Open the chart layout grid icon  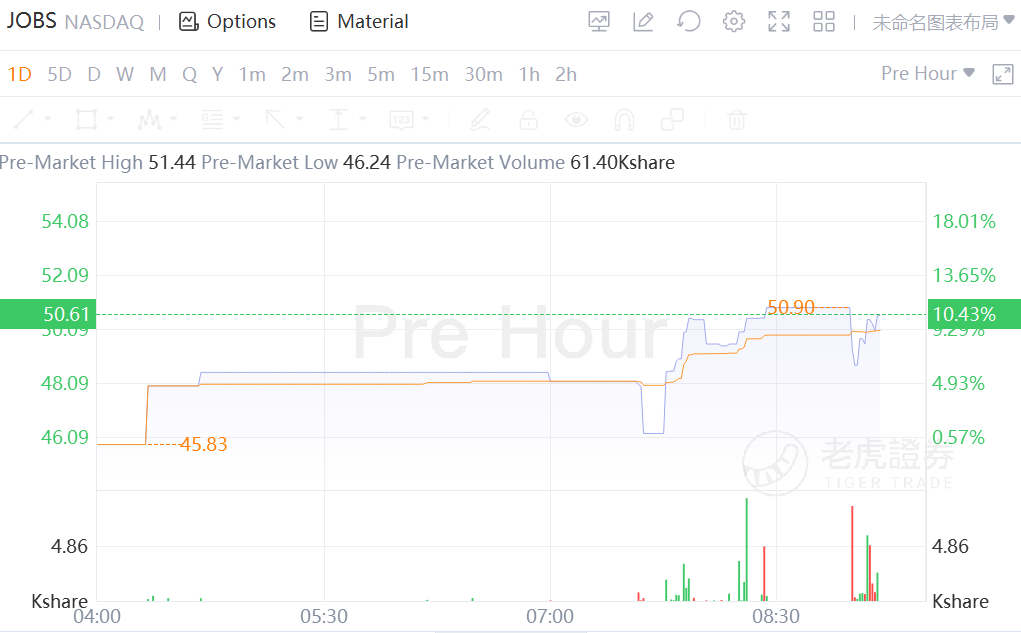point(824,22)
